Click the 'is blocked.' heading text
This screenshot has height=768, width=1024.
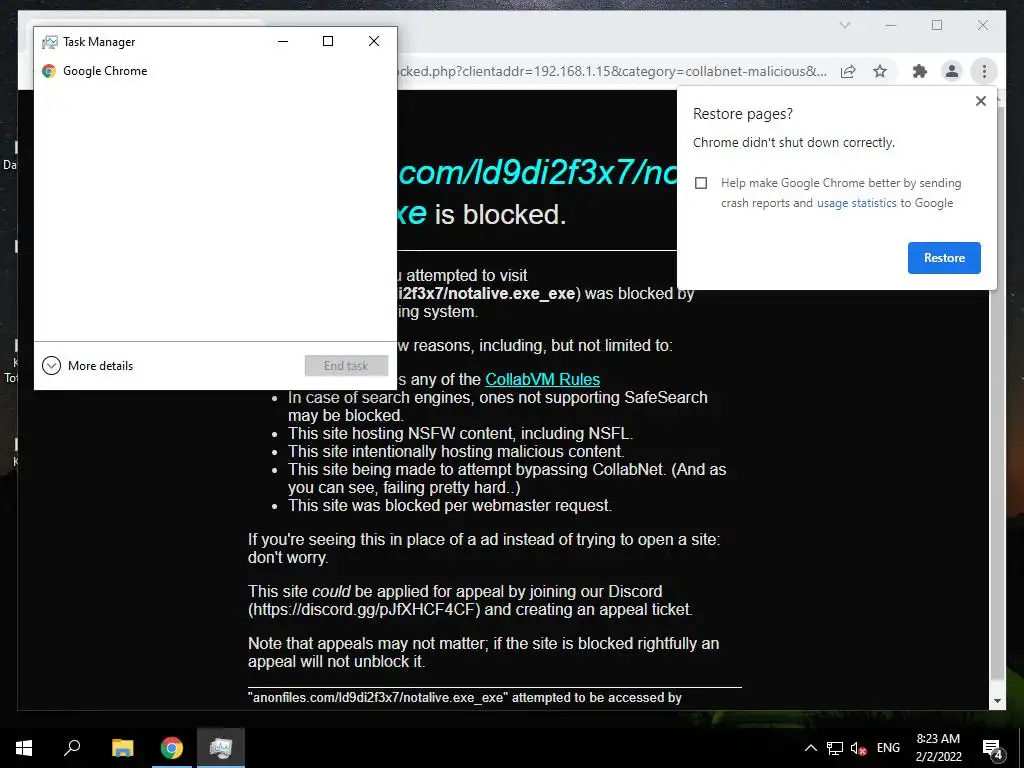500,214
